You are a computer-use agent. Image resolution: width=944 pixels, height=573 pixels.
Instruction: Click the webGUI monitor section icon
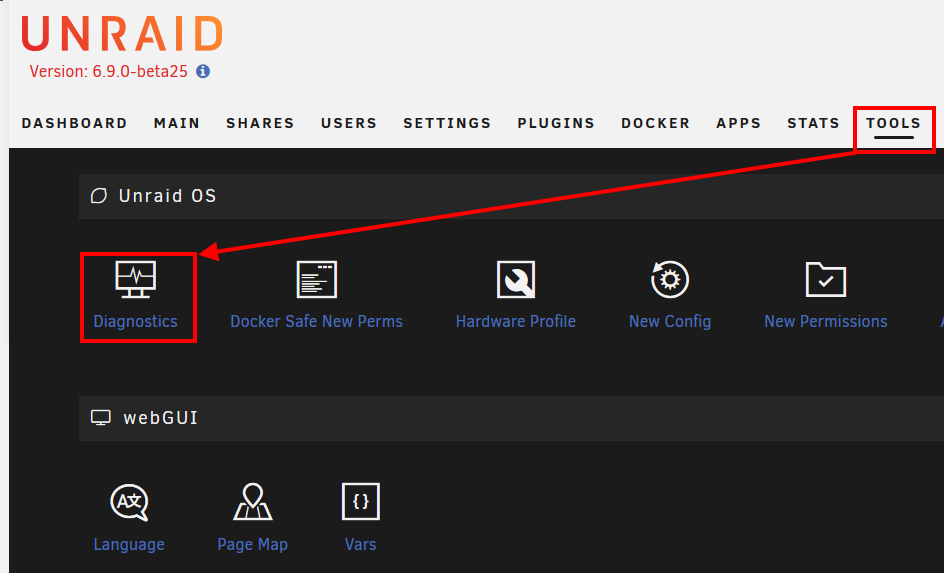point(101,418)
